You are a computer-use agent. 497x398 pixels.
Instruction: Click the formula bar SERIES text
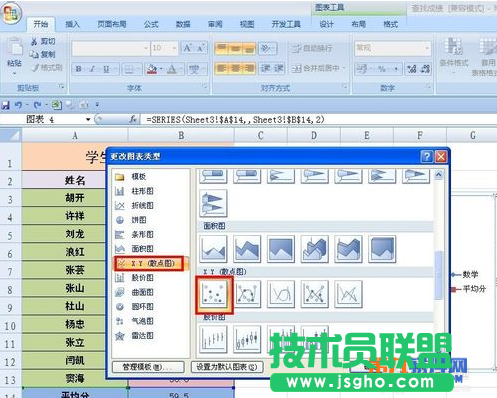point(236,119)
